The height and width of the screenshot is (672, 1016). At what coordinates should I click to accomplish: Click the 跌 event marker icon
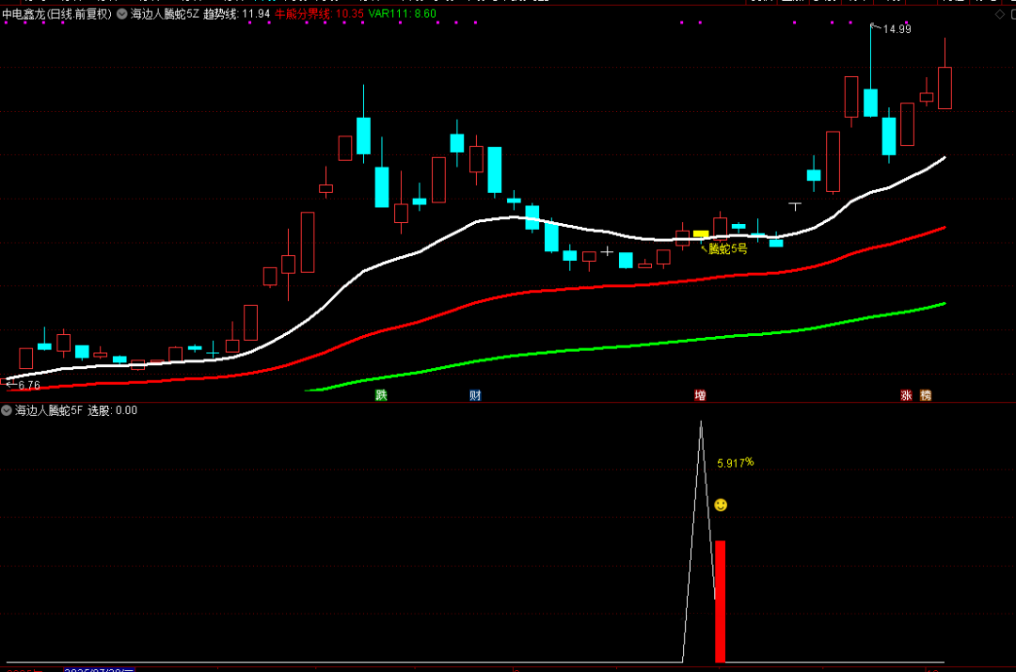click(381, 395)
